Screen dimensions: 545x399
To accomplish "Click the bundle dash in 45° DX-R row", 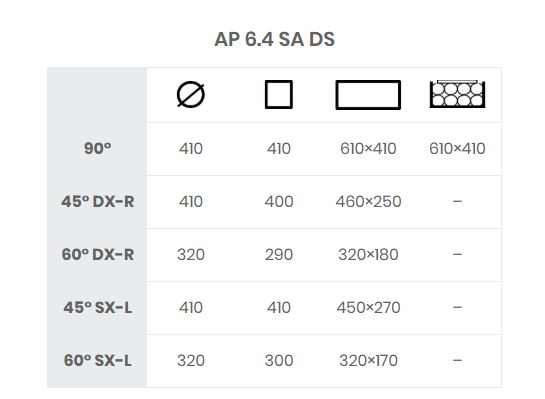I will tap(457, 201).
